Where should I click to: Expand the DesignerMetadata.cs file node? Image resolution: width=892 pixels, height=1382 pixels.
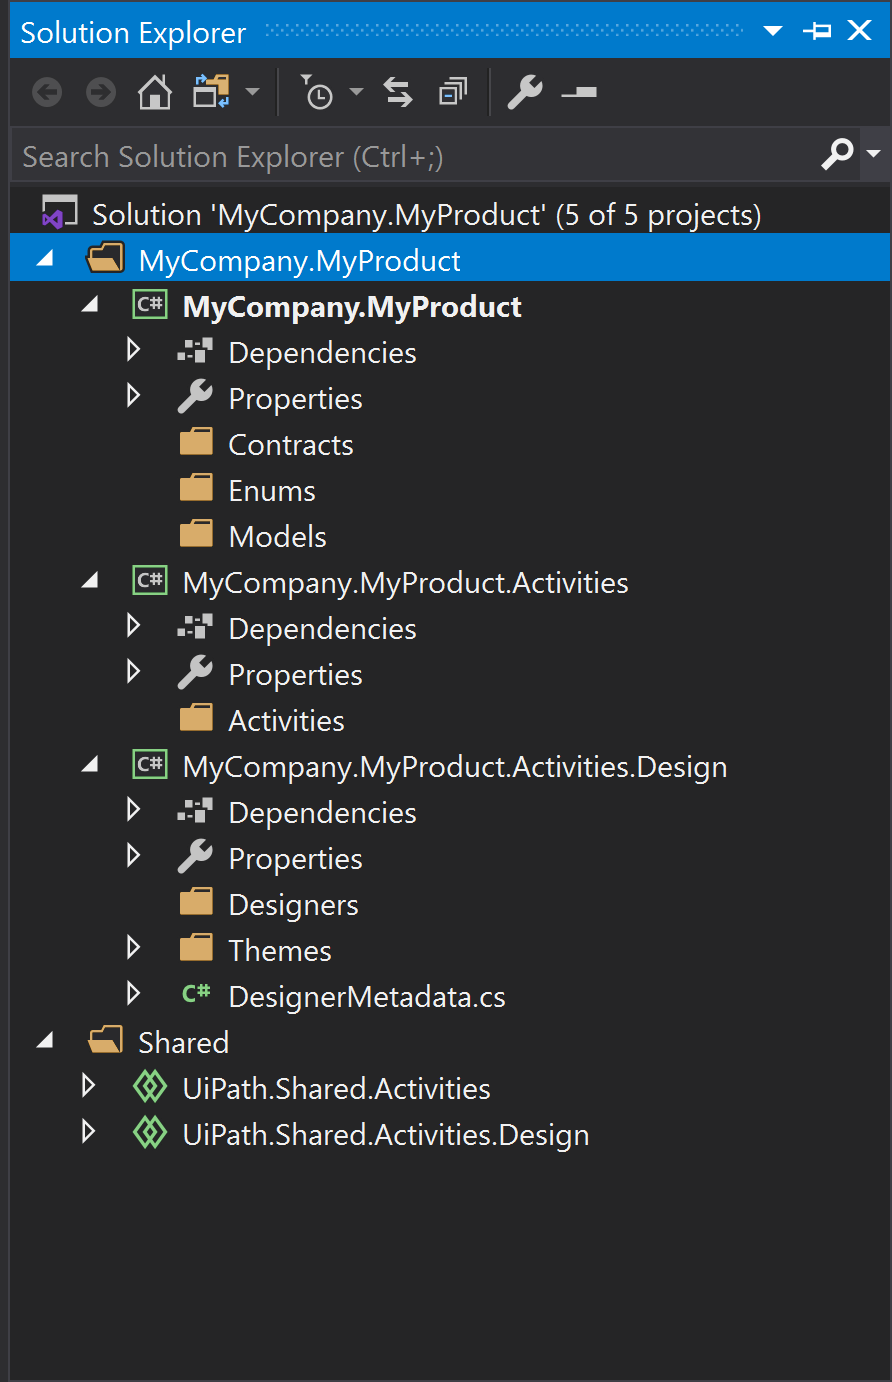[x=134, y=994]
